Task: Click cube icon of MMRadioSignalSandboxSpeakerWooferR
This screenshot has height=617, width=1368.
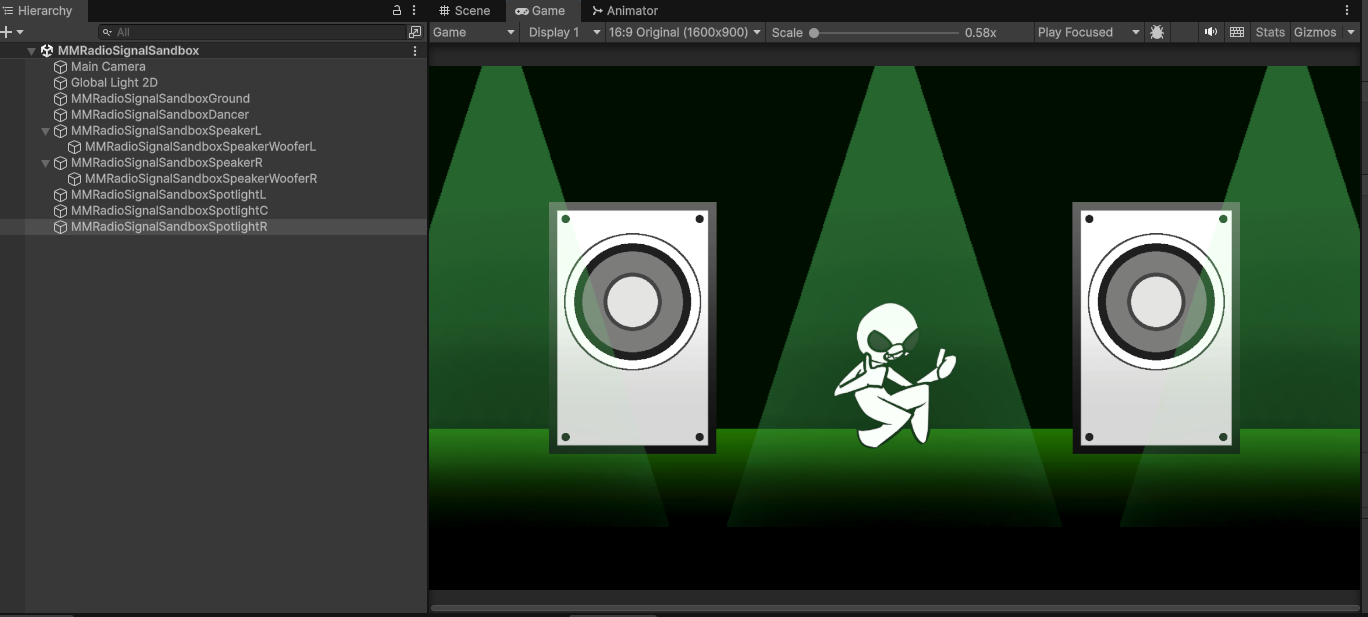Action: (74, 179)
